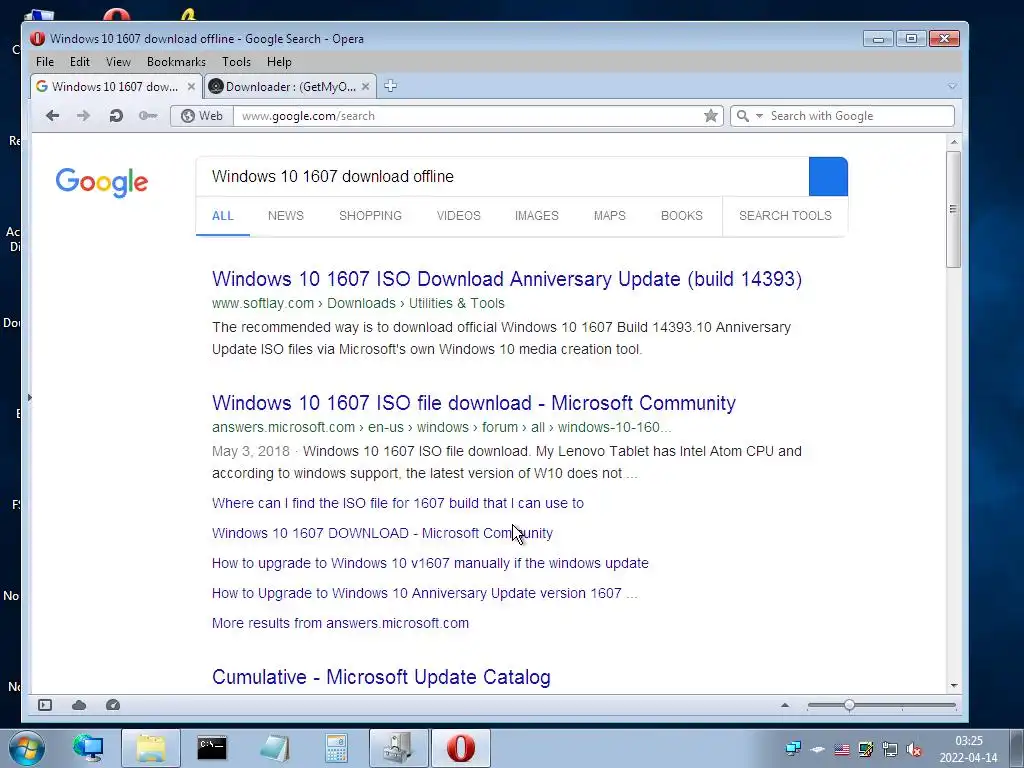Screen dimensions: 1024x768
Task: Open the View options arrow near zoom slider
Action: (785, 705)
